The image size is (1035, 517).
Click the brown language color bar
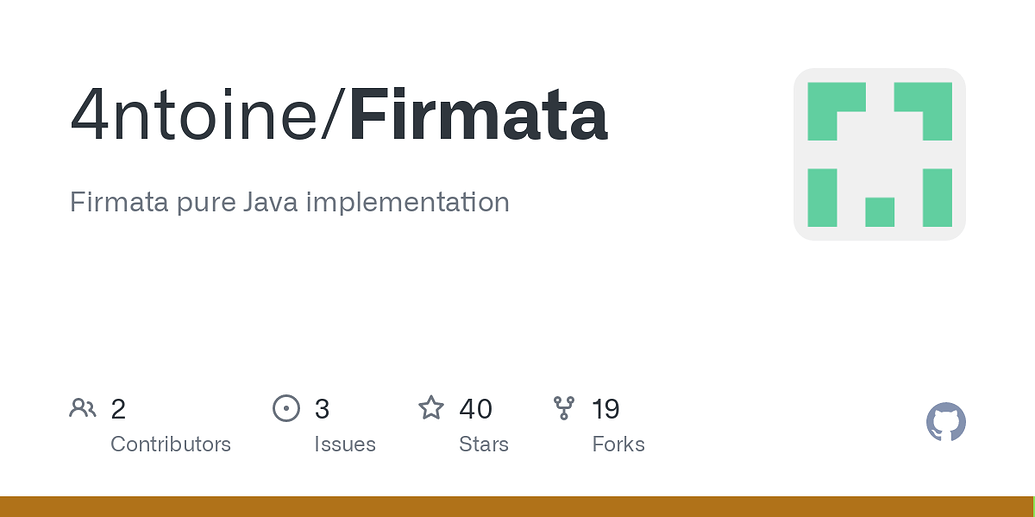tap(517, 506)
